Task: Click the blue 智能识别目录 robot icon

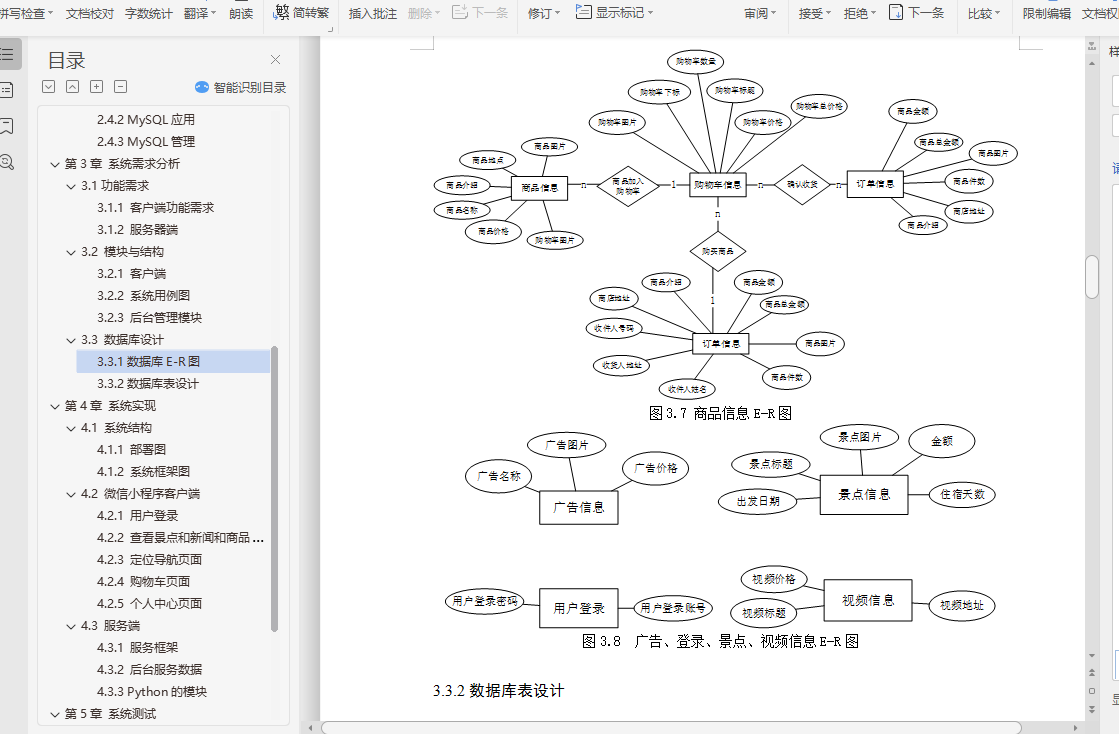Action: point(202,87)
